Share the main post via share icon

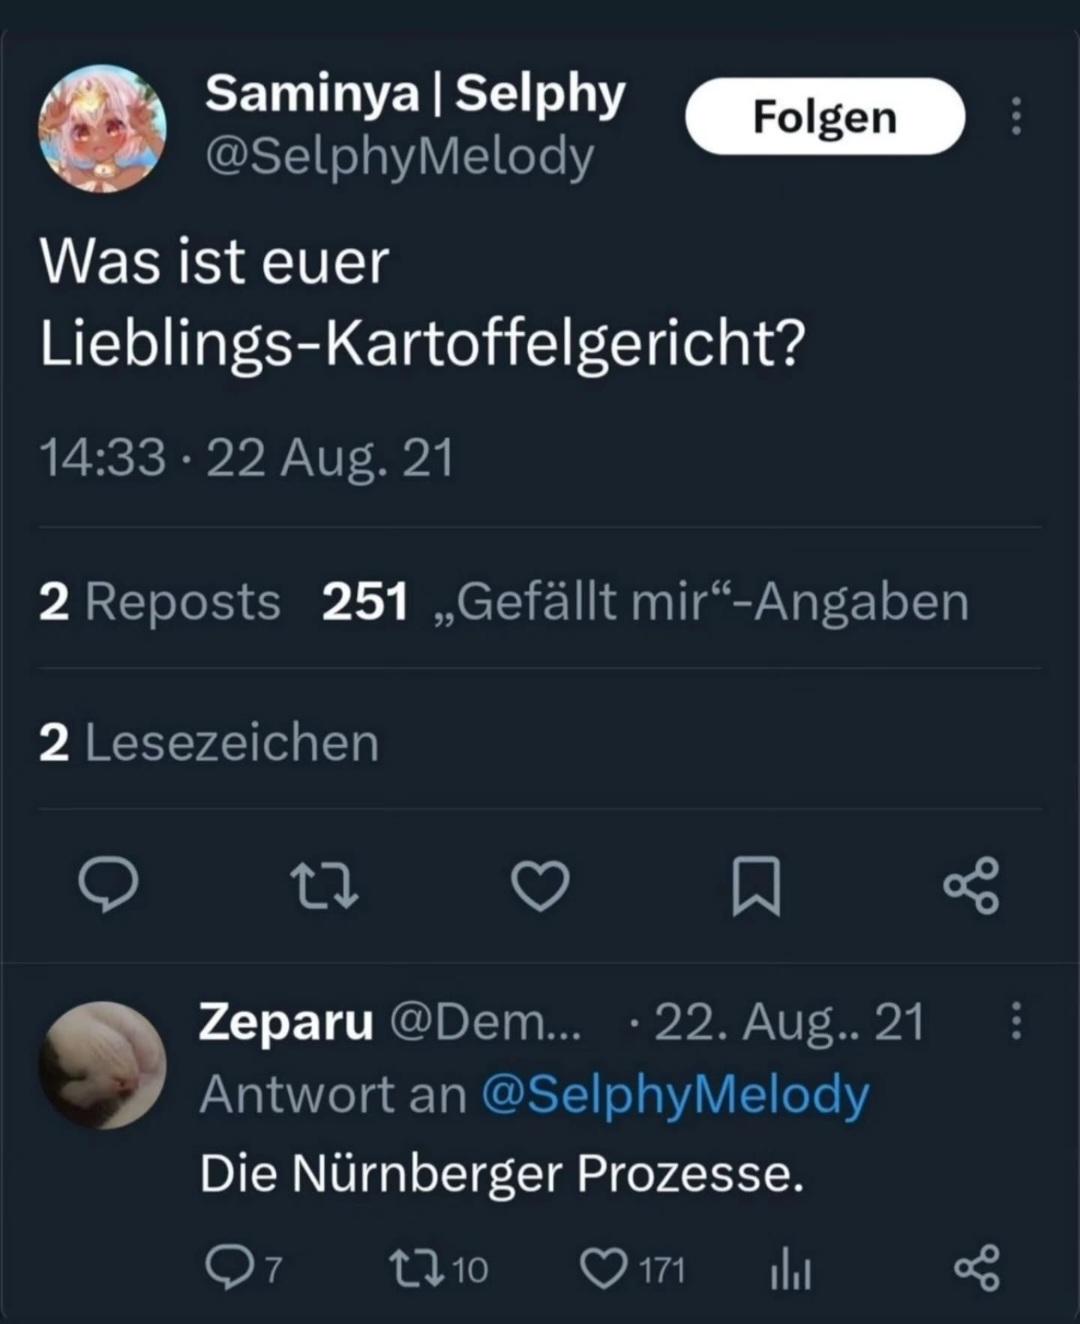click(x=971, y=886)
